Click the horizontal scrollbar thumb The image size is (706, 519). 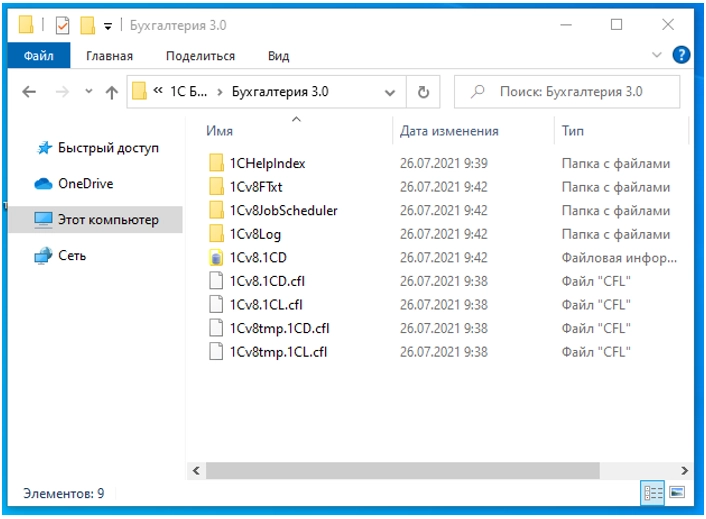pyautogui.click(x=403, y=471)
